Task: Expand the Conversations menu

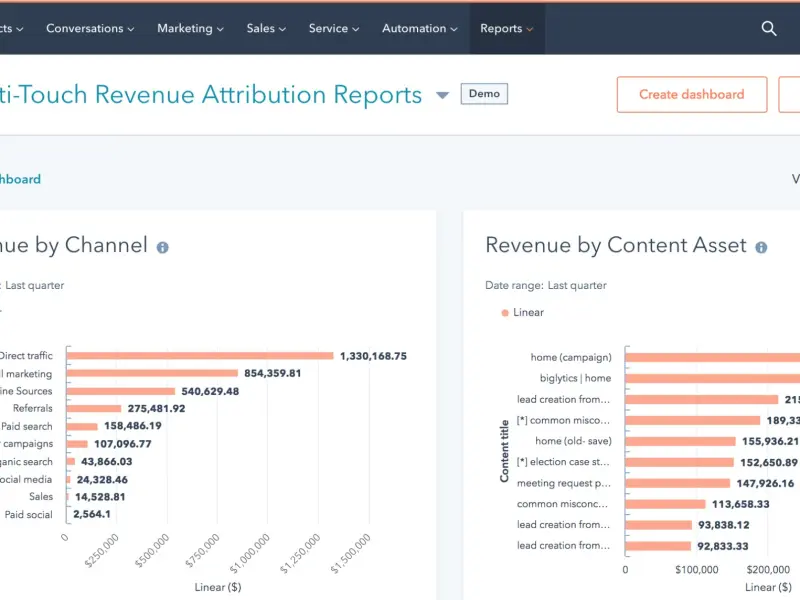Action: [90, 29]
